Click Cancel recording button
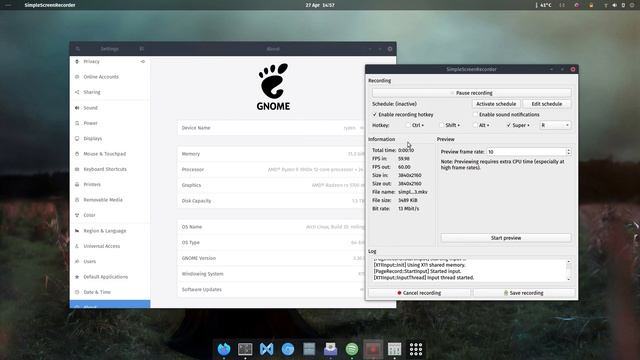 click(x=419, y=293)
